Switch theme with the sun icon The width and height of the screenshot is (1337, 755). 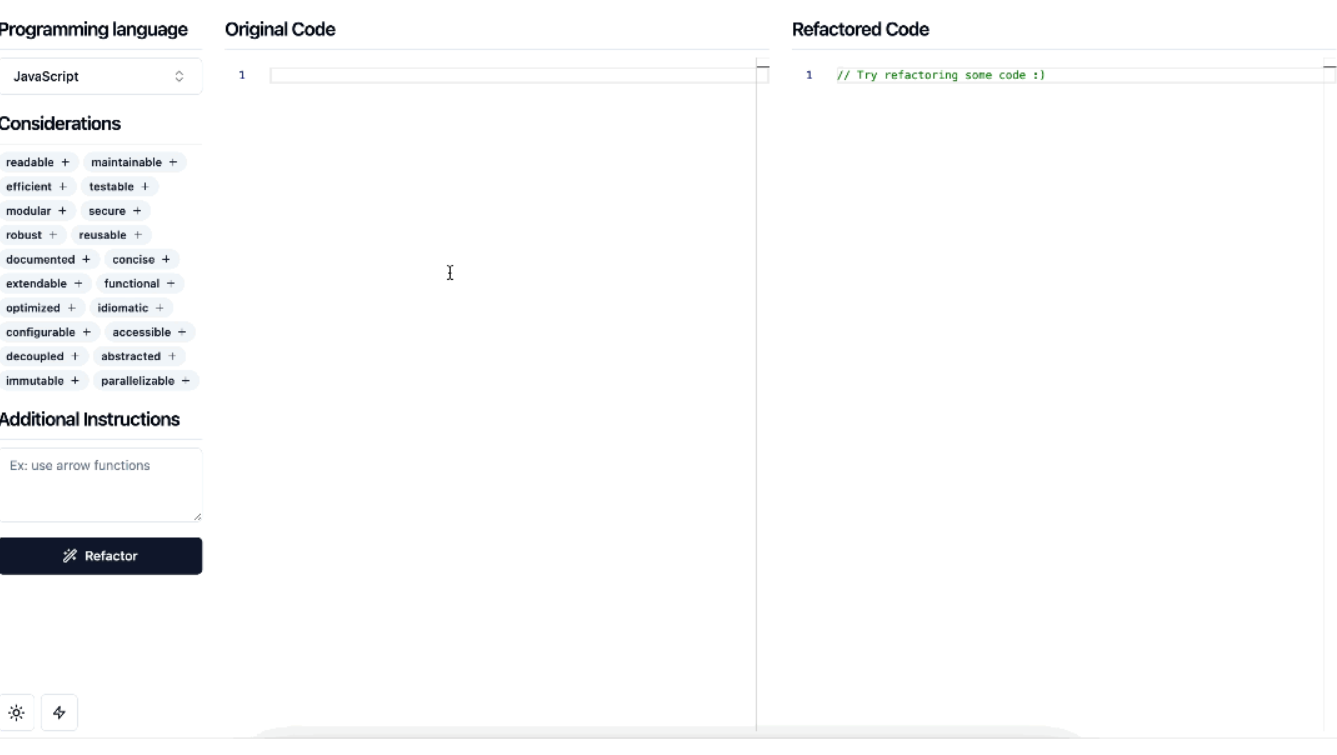coord(17,713)
